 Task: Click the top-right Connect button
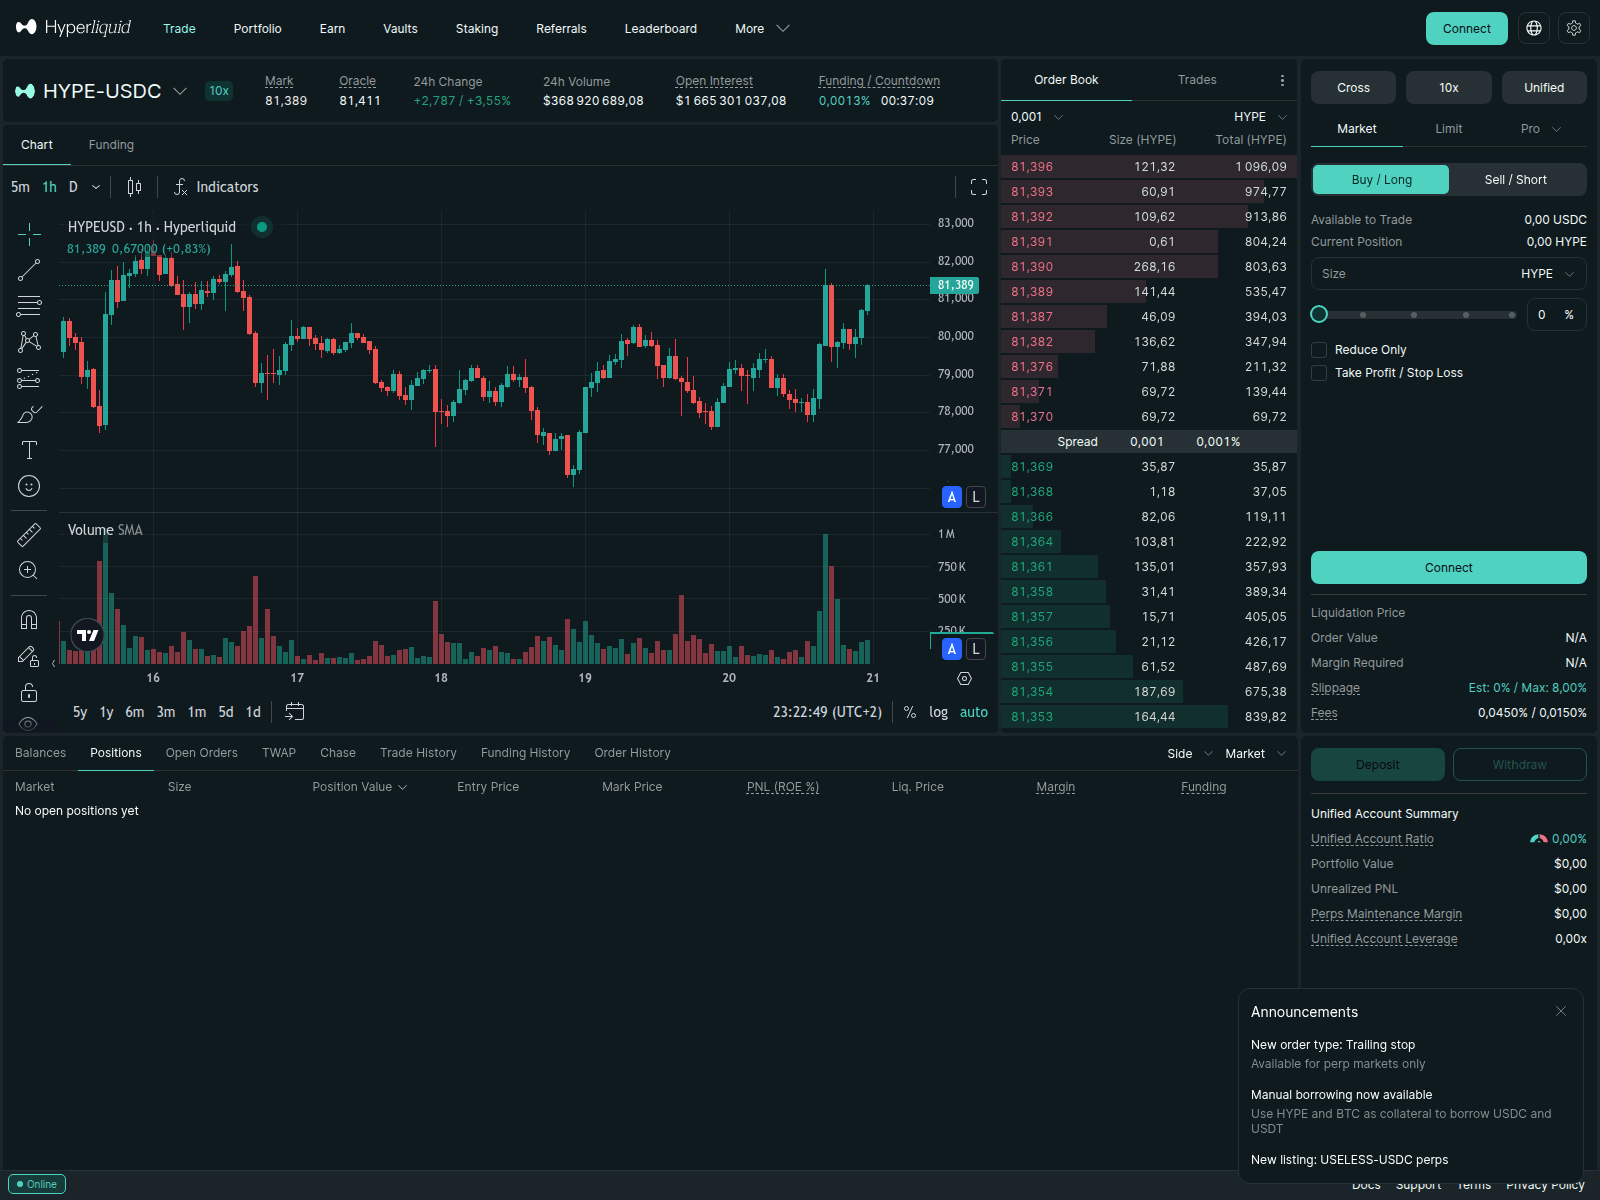point(1467,28)
